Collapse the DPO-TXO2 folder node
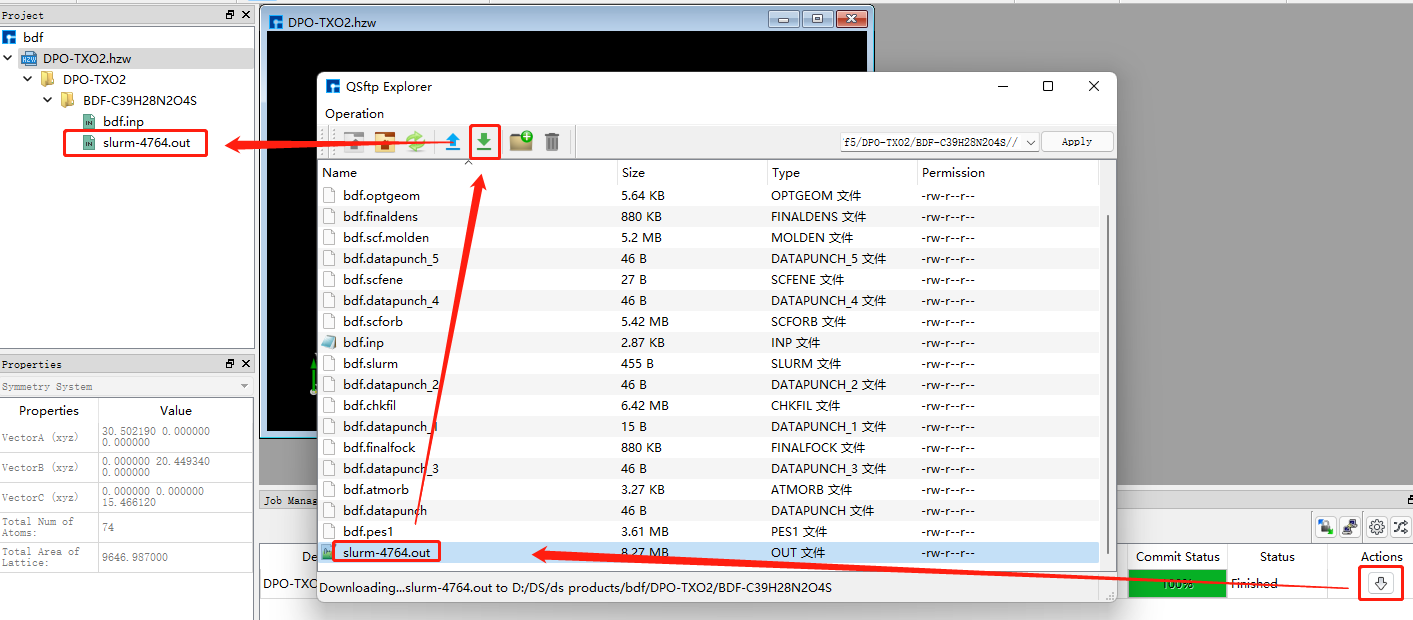Screen dimensions: 1413x620 [29, 79]
